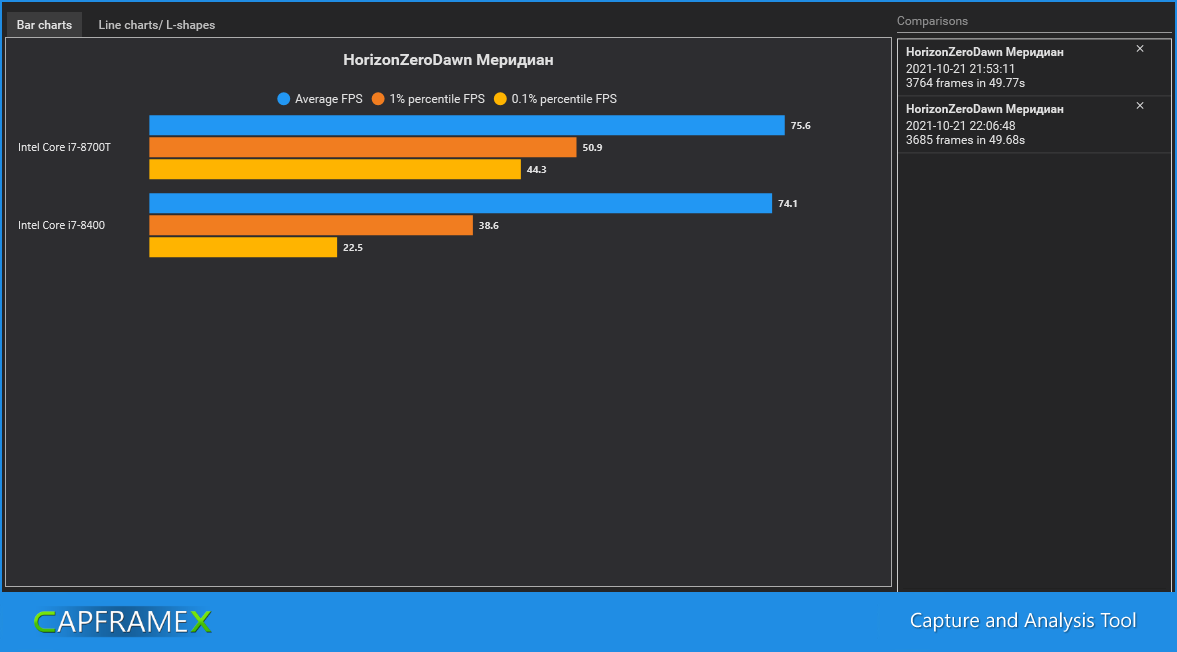This screenshot has width=1177, height=652.
Task: Click the i7-8400 Average FPS blue bar
Action: pyautogui.click(x=460, y=203)
